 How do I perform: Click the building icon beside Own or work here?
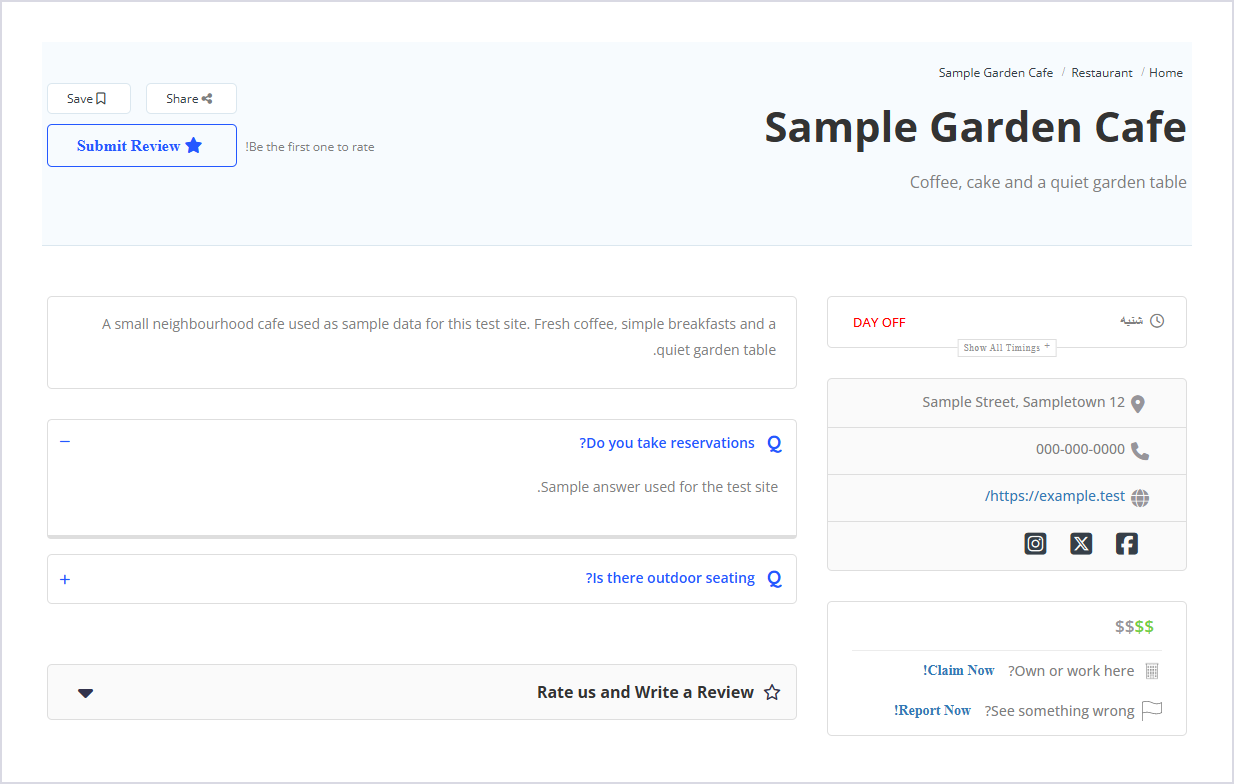point(1152,671)
